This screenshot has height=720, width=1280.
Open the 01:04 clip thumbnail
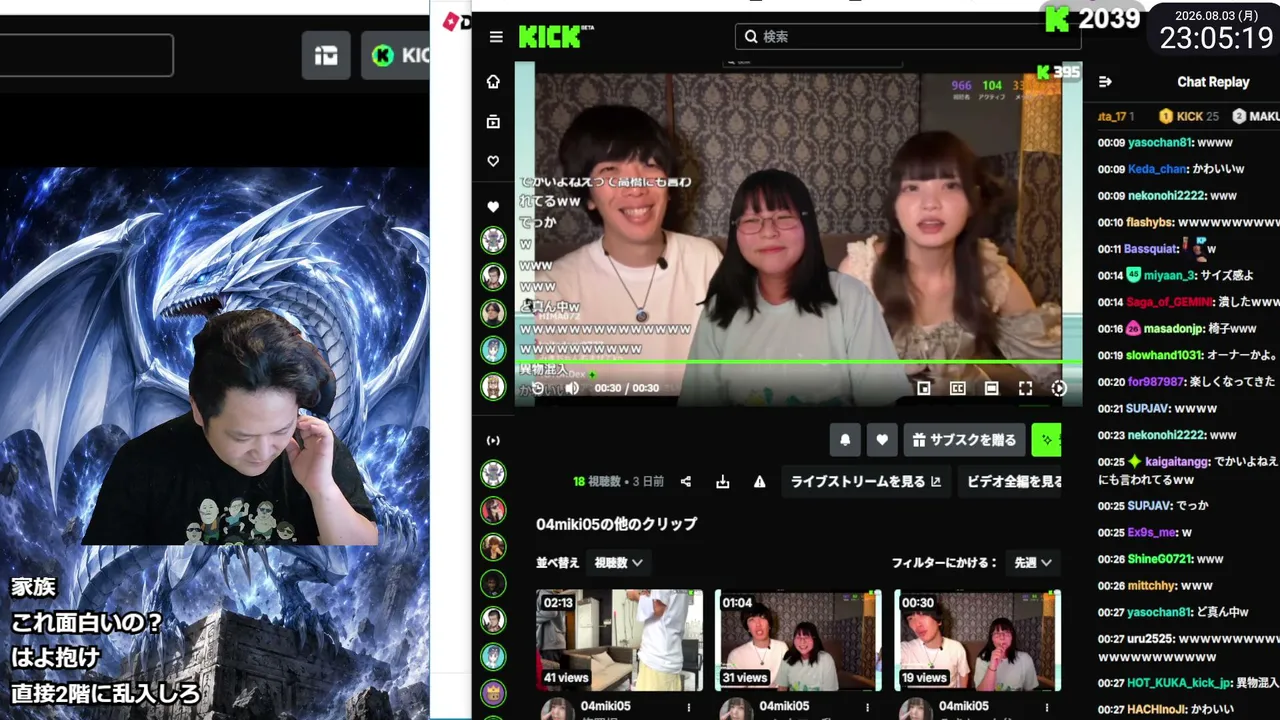coord(798,640)
